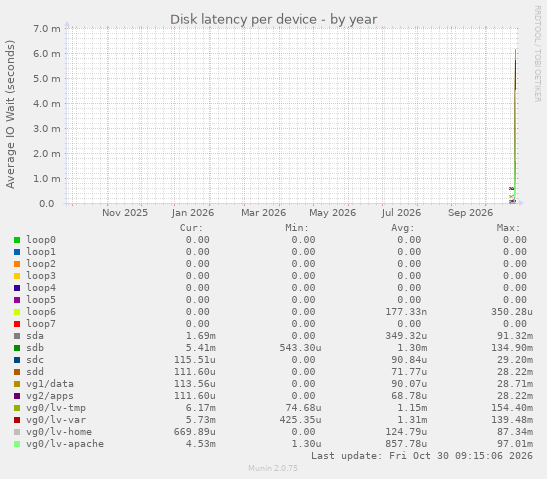Viewport: 547px width, 479px height.
Task: Click vg2/apps average value 68.78u
Action: 409,396
